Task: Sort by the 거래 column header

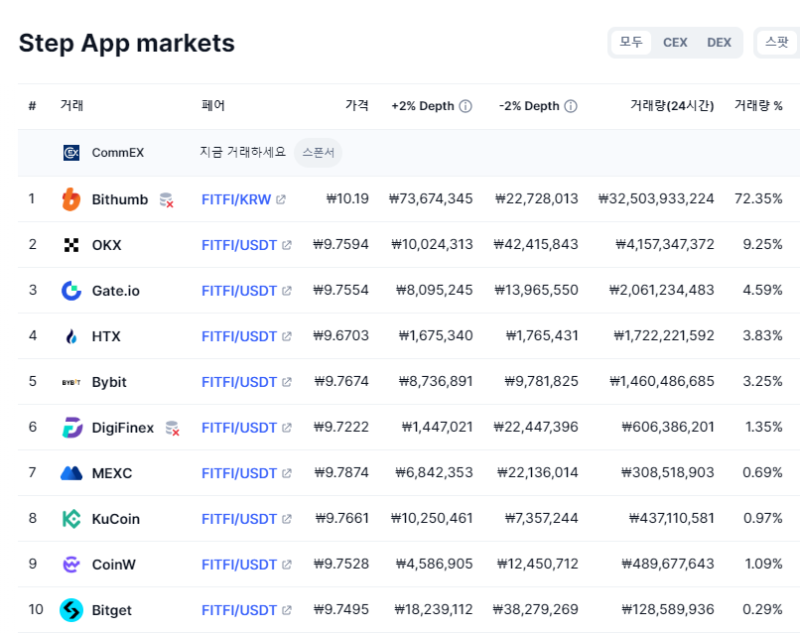Action: [x=71, y=106]
